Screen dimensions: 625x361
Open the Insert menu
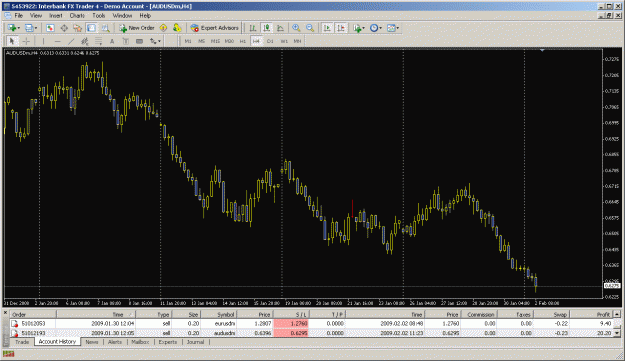click(56, 16)
